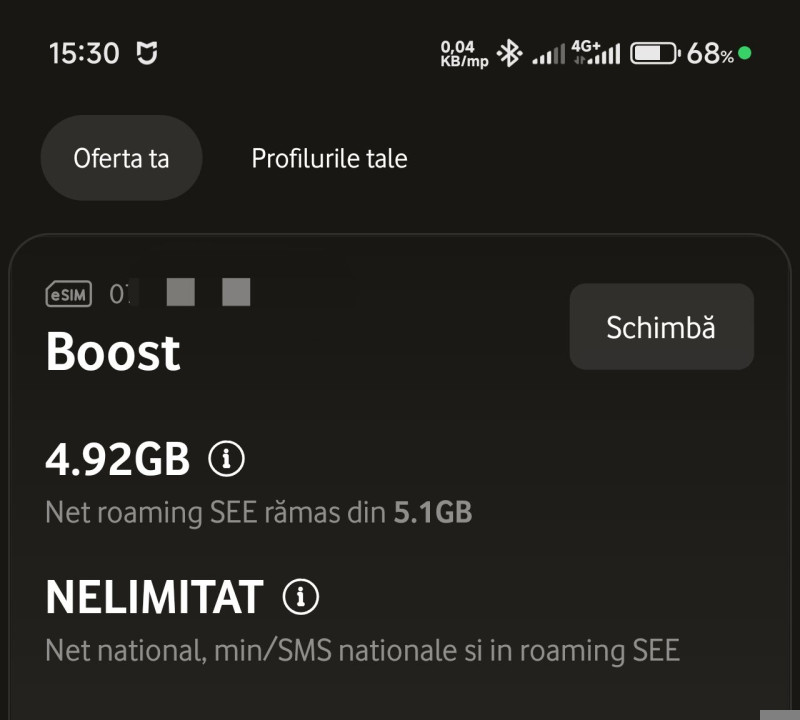Tap the 15:30 clock in status bar
The width and height of the screenshot is (800, 720).
84,53
